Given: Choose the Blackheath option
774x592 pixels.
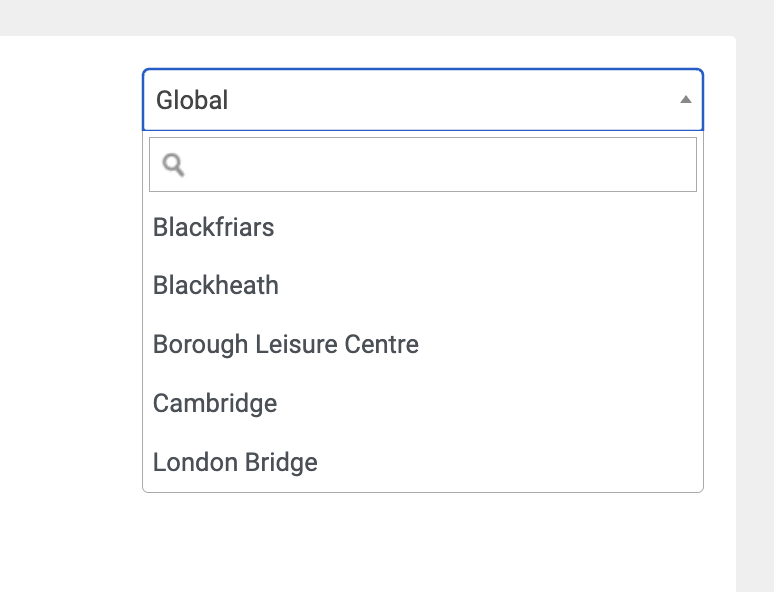Looking at the screenshot, I should point(423,285).
